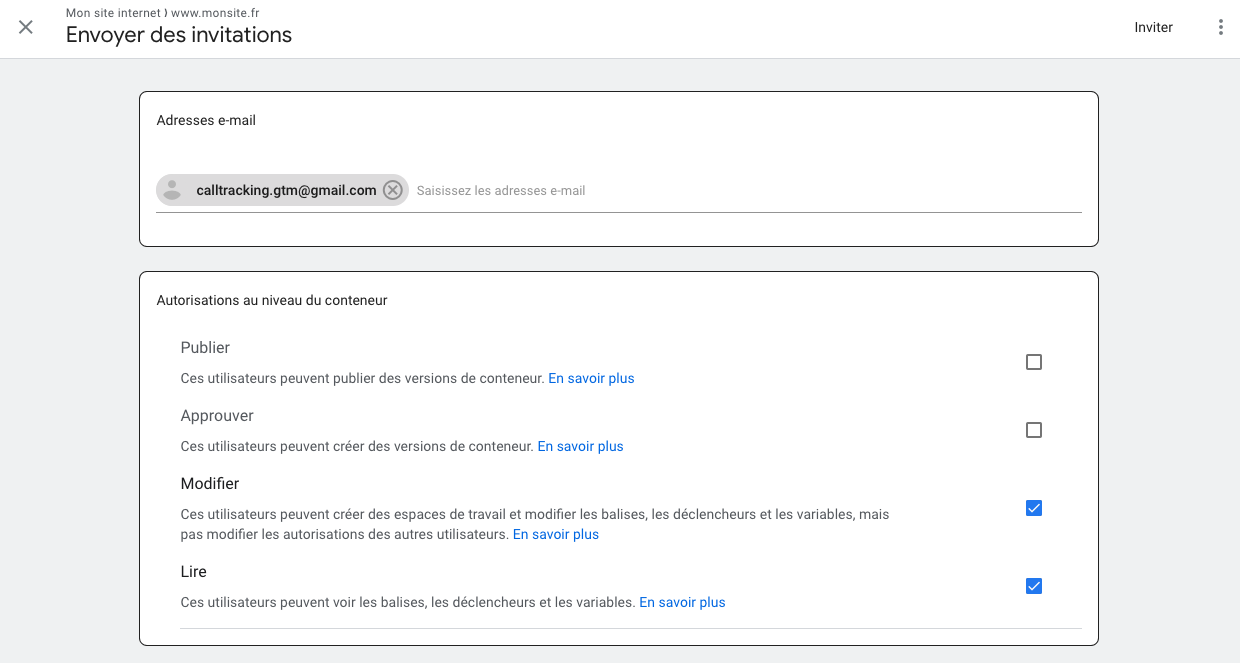Uncheck the Modifier permission checkbox
Screen dimensions: 1240x663
tap(1034, 508)
